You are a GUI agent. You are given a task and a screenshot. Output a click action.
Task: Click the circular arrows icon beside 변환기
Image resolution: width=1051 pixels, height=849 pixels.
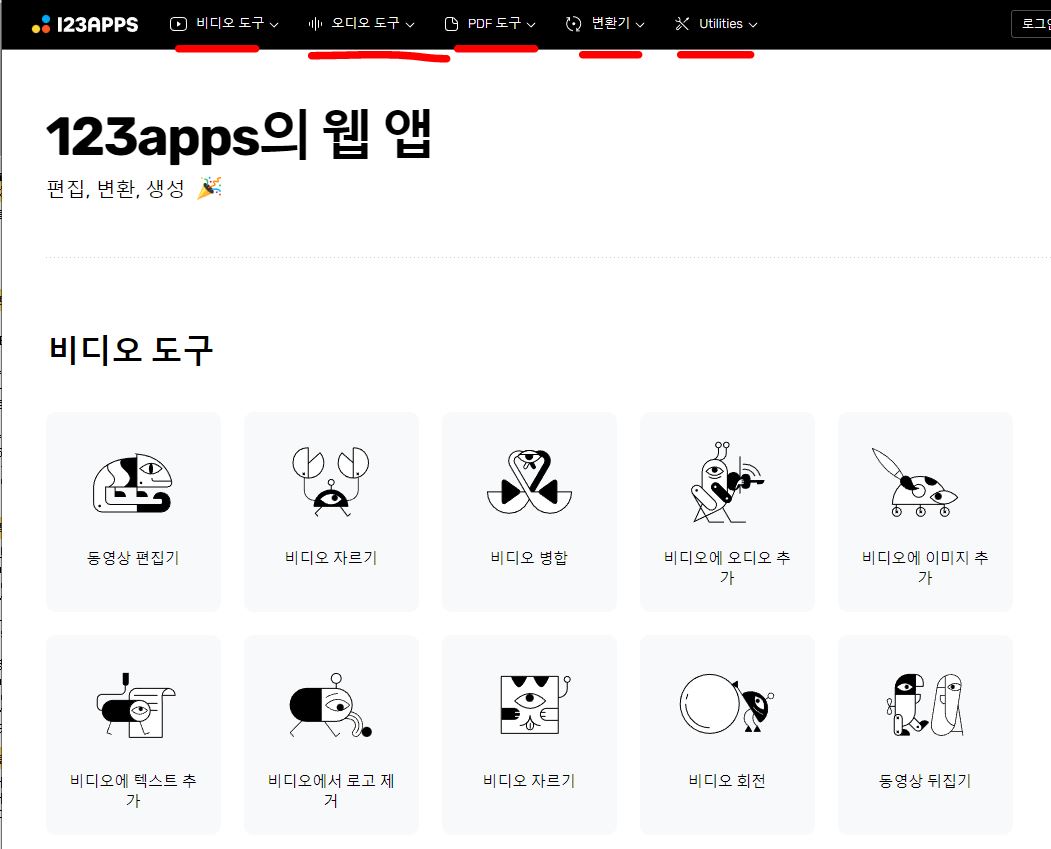(573, 24)
